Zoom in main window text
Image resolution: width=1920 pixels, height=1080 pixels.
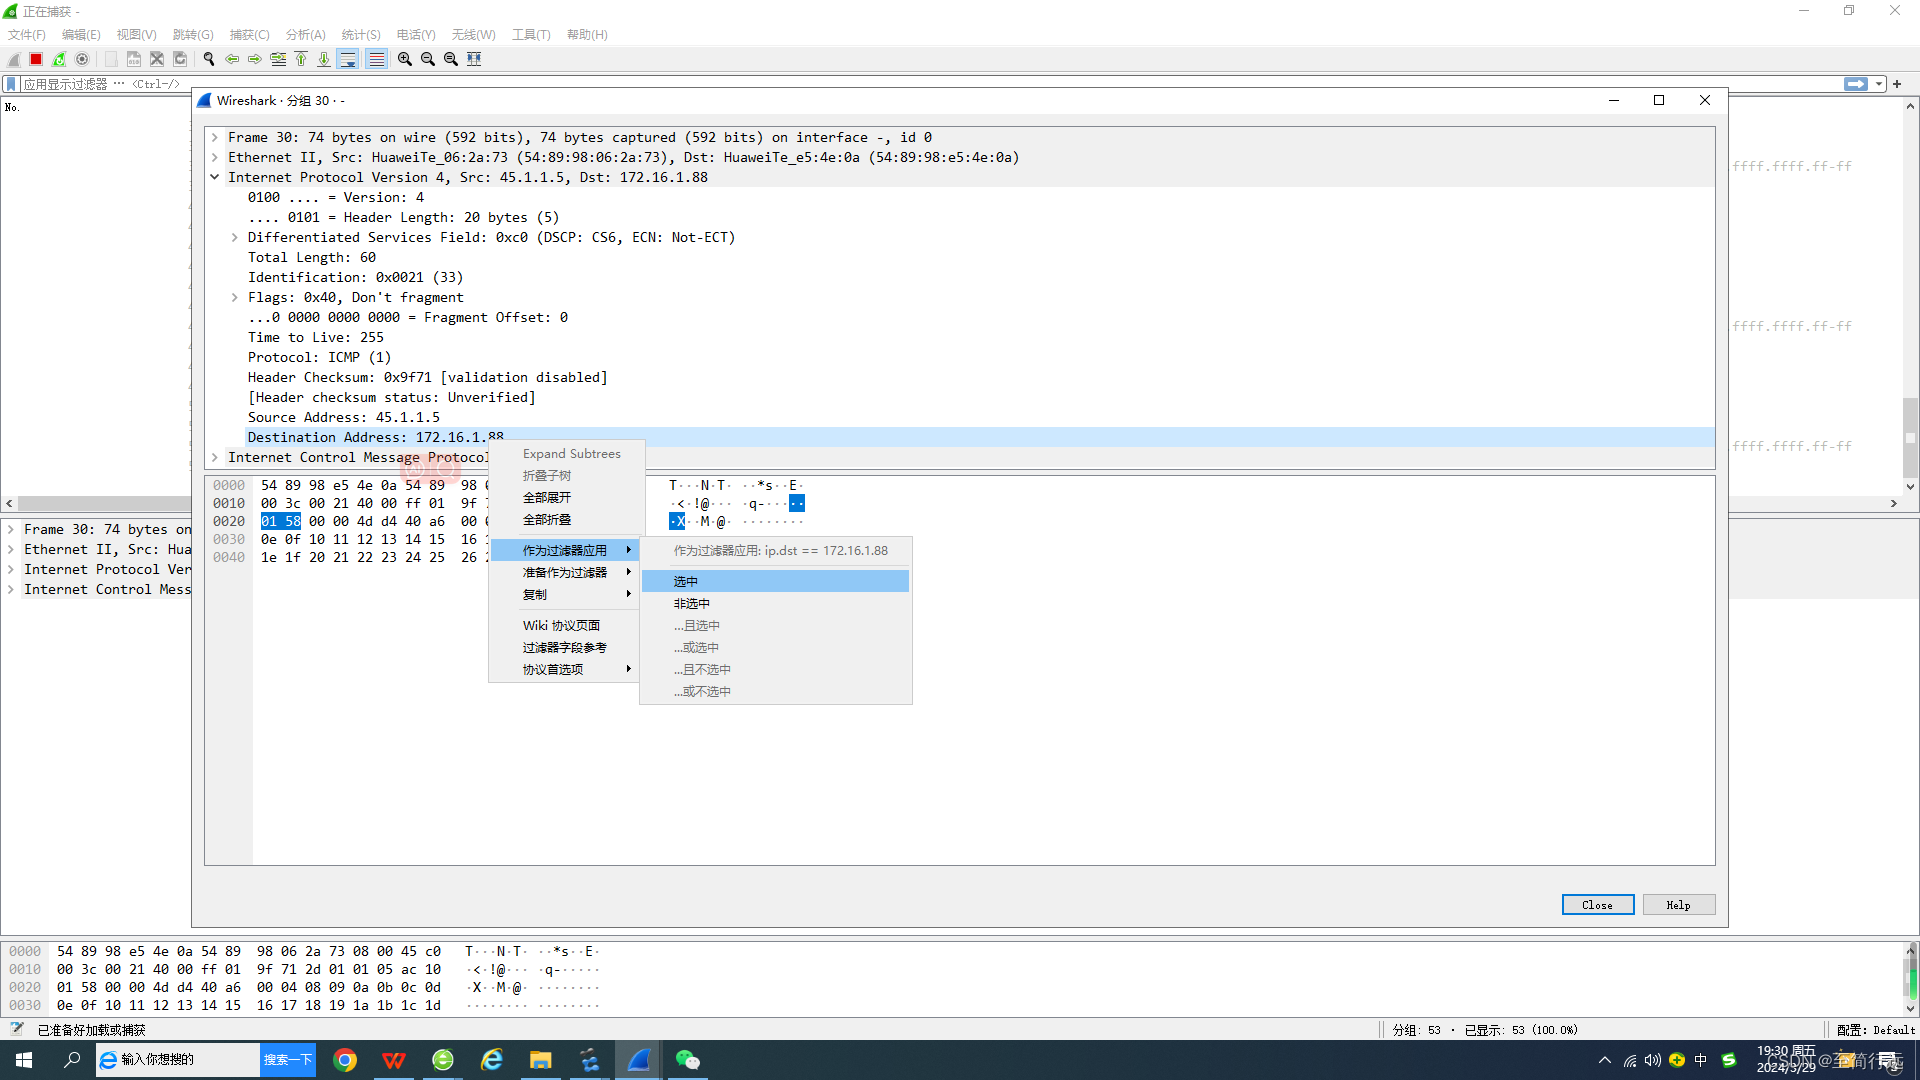coord(405,59)
